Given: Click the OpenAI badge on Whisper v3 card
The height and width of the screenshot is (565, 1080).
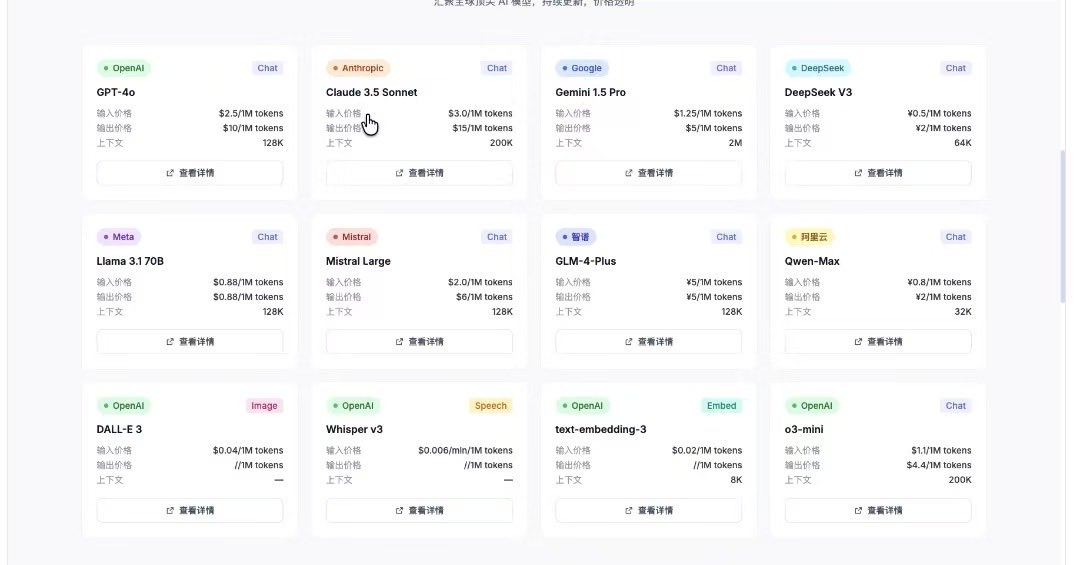Looking at the screenshot, I should [353, 406].
